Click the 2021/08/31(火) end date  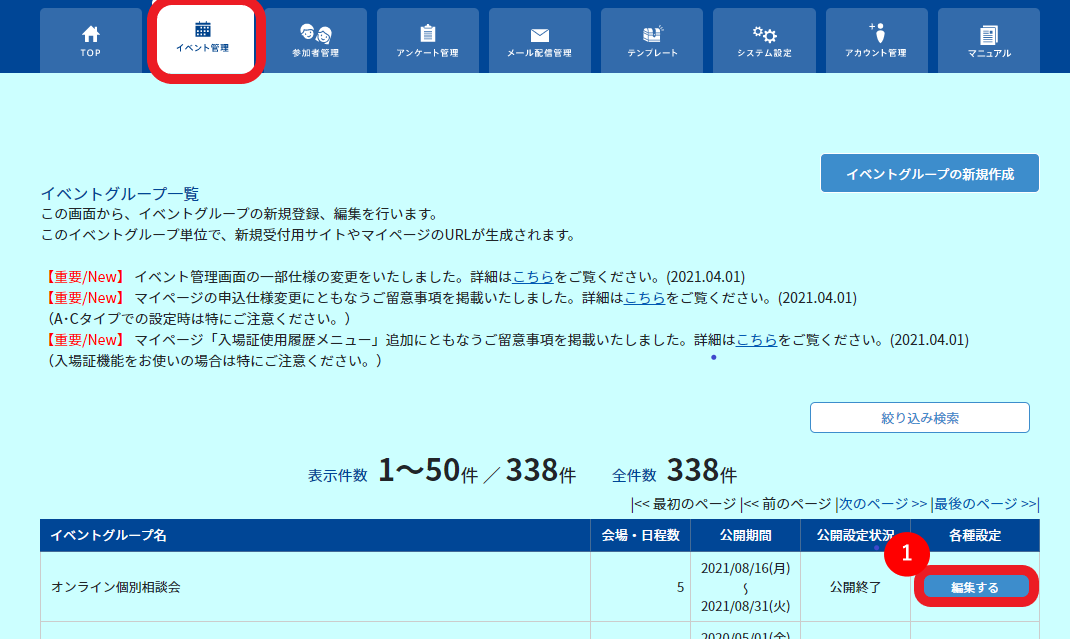tap(746, 606)
